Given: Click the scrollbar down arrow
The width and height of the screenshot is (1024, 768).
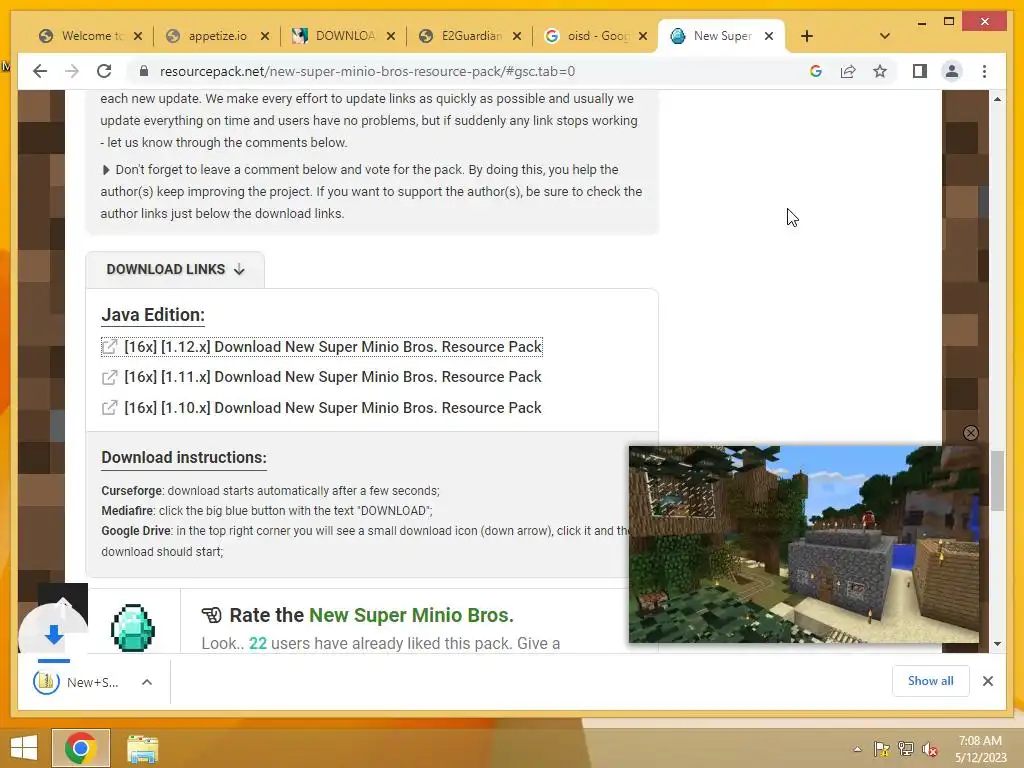Looking at the screenshot, I should point(997,644).
